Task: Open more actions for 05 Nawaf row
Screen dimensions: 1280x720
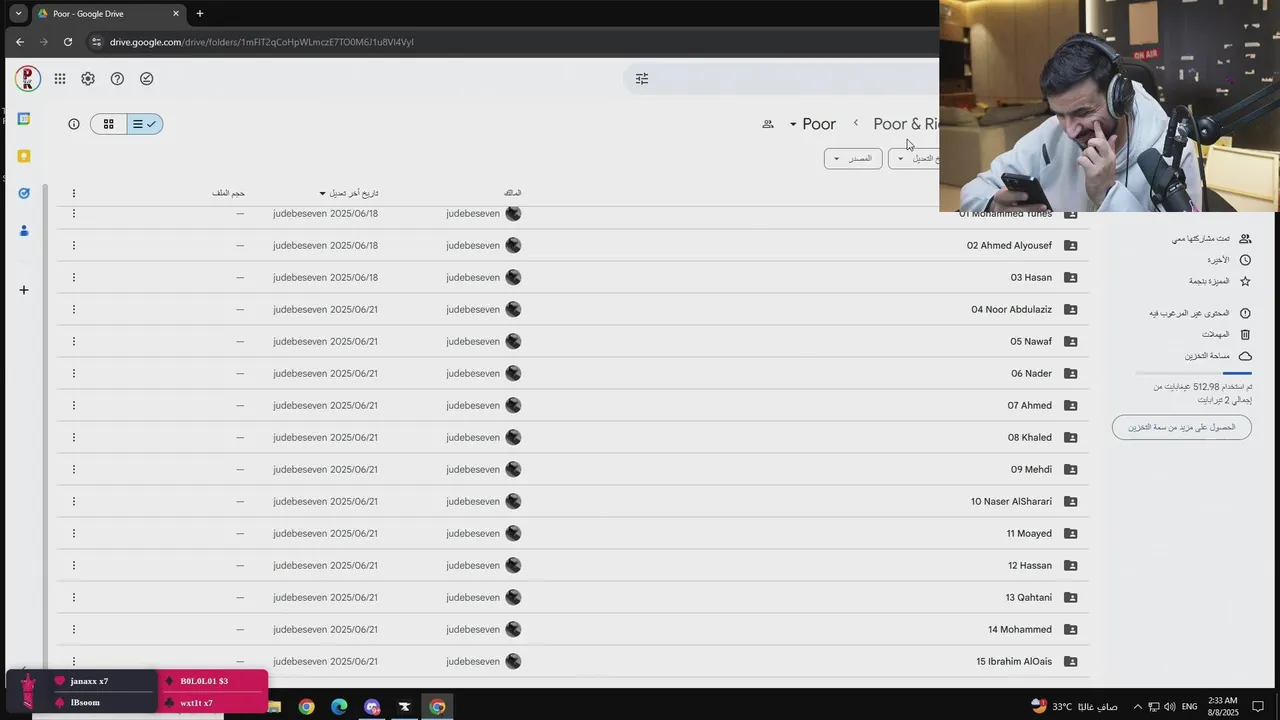Action: (74, 341)
